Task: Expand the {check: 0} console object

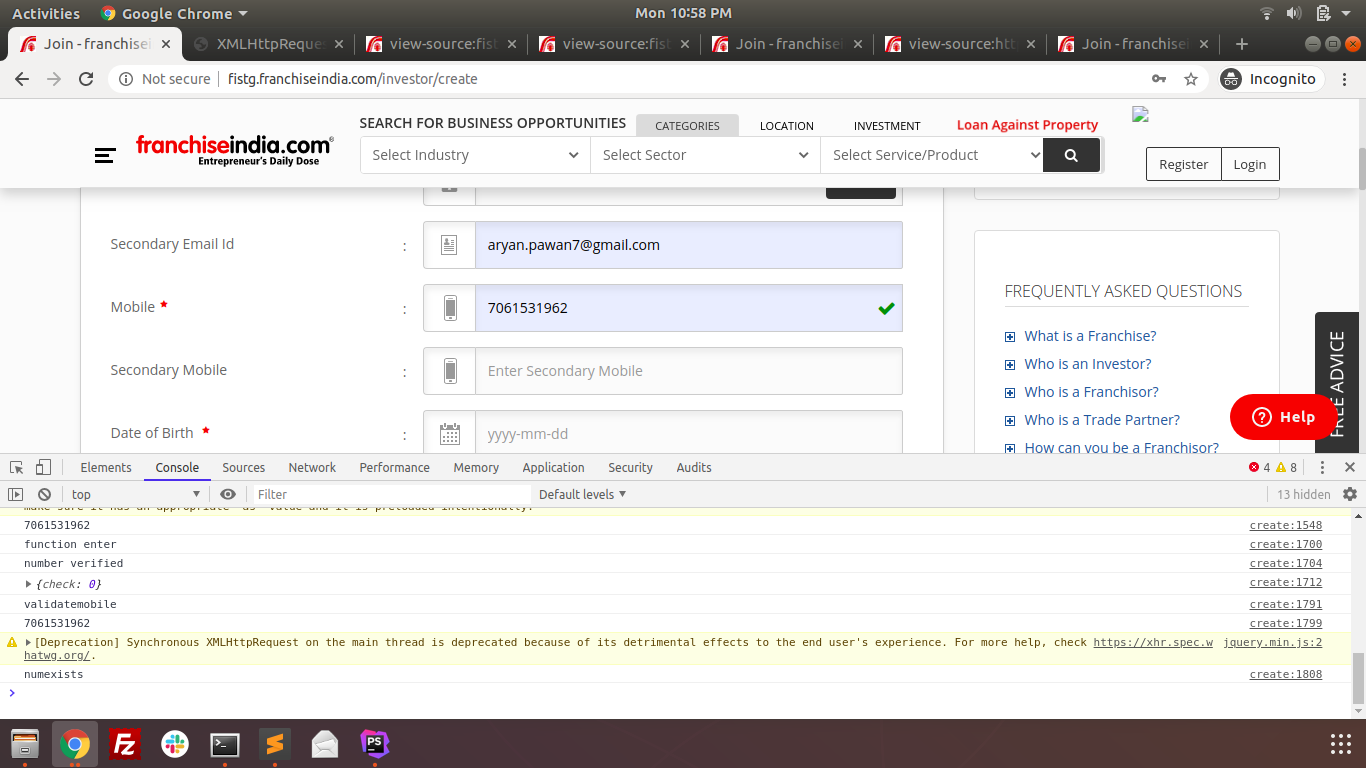Action: [x=29, y=583]
